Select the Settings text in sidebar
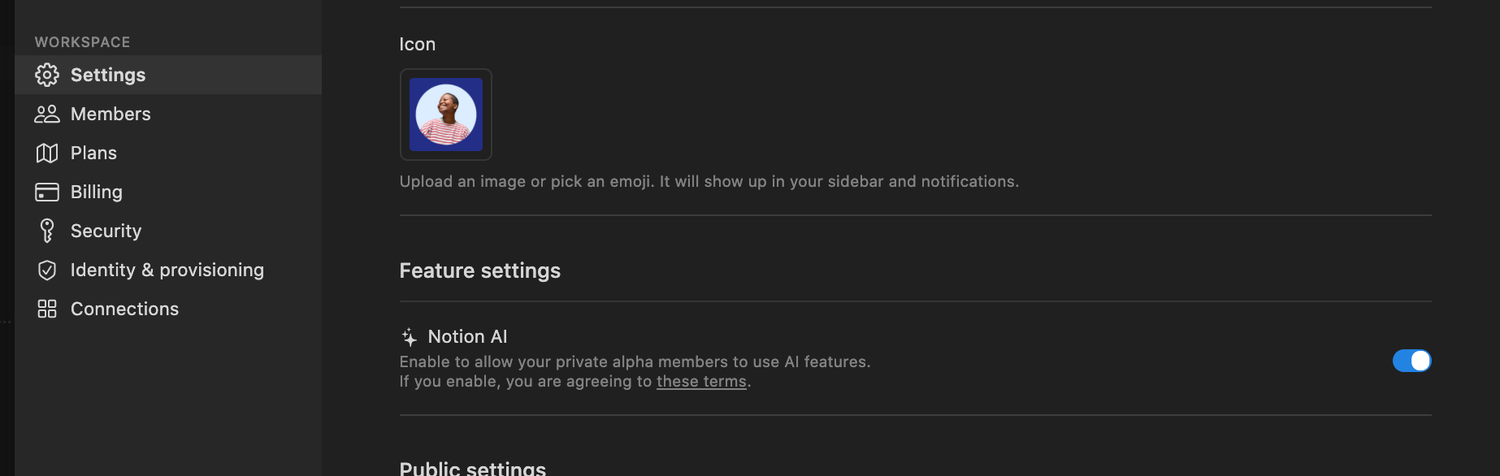This screenshot has width=1500, height=476. point(108,75)
